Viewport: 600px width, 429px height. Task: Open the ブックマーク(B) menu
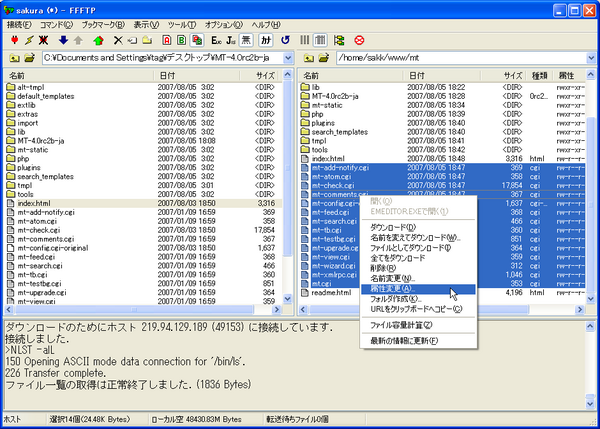click(x=103, y=25)
